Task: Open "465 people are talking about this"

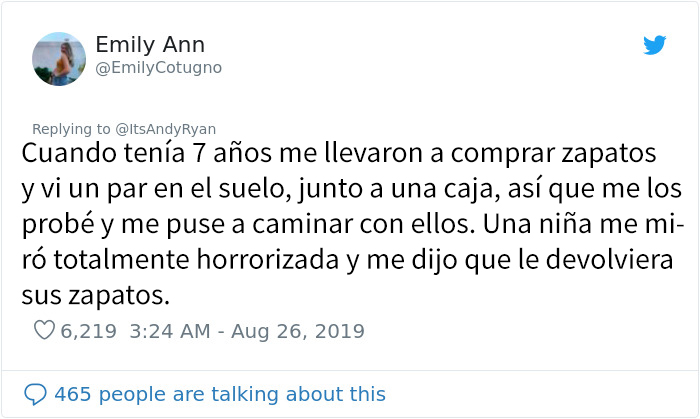Action: (220, 394)
